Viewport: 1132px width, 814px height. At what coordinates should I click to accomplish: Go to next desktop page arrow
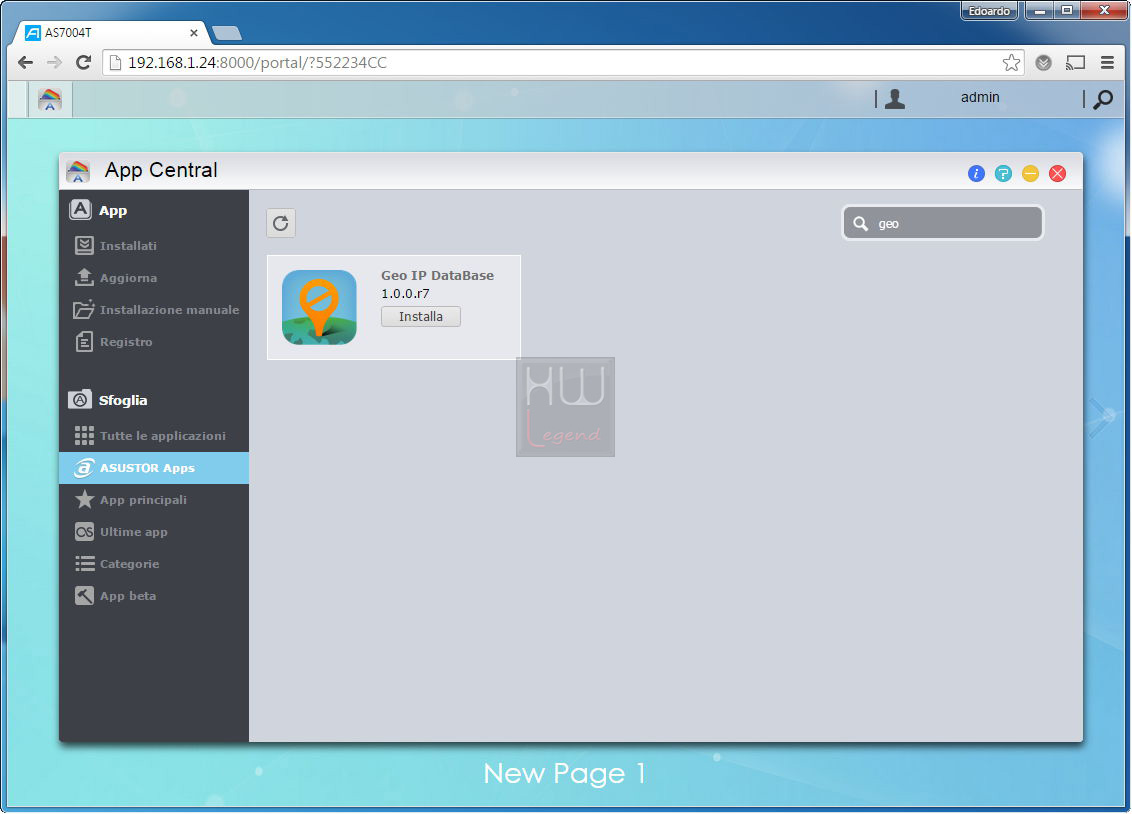[1101, 417]
